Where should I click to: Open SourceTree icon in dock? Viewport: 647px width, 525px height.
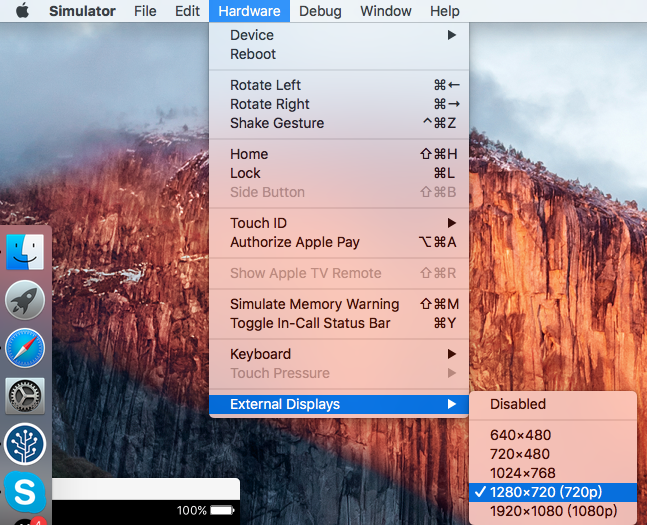(25, 444)
